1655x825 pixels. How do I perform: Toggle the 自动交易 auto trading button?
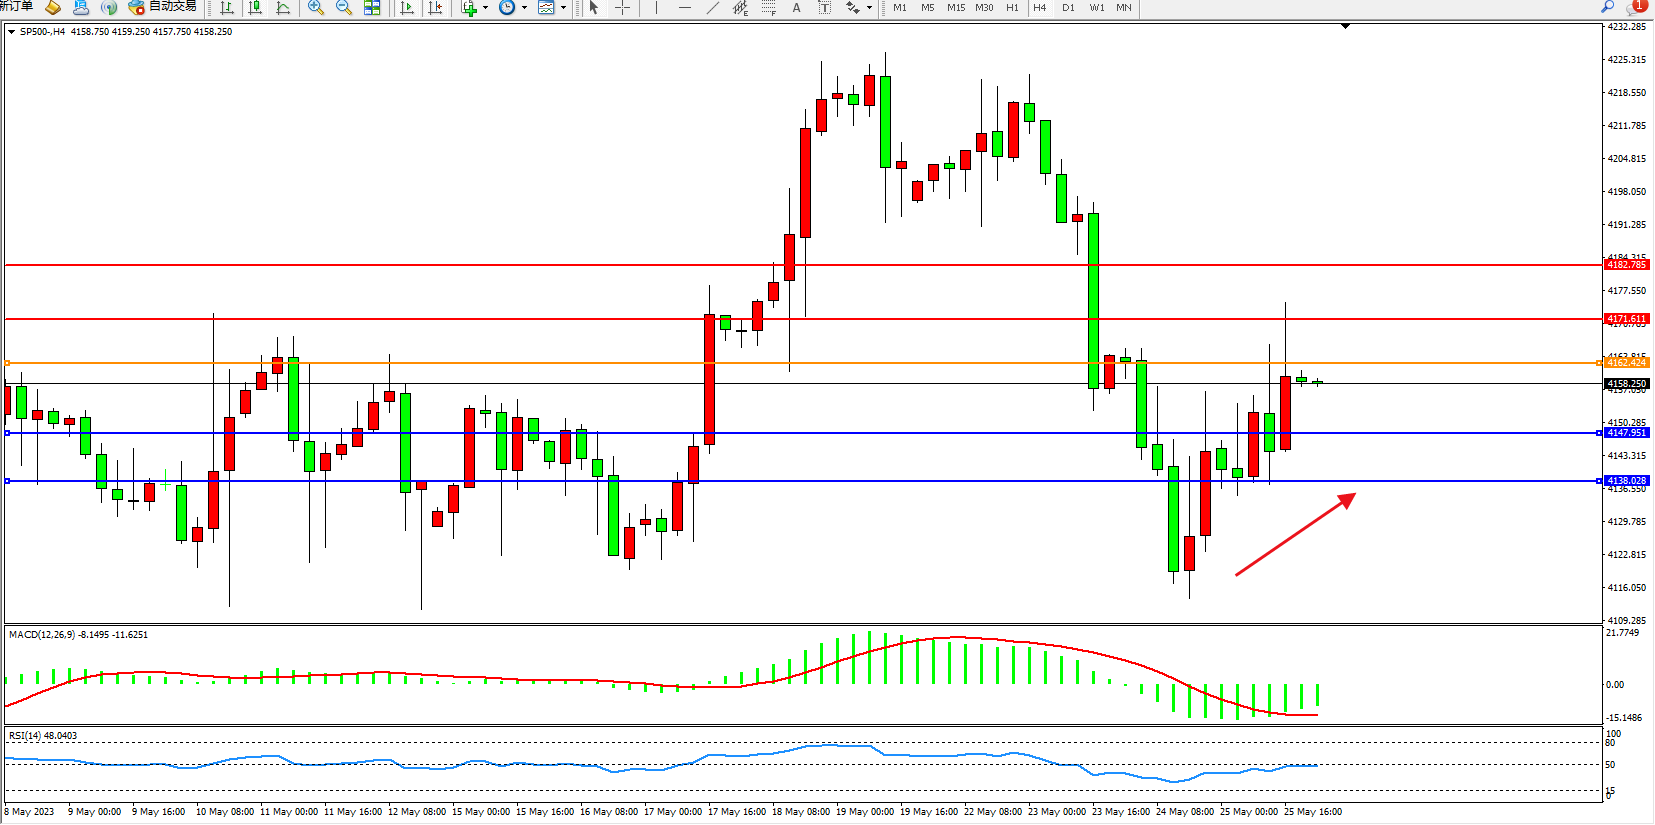[163, 7]
